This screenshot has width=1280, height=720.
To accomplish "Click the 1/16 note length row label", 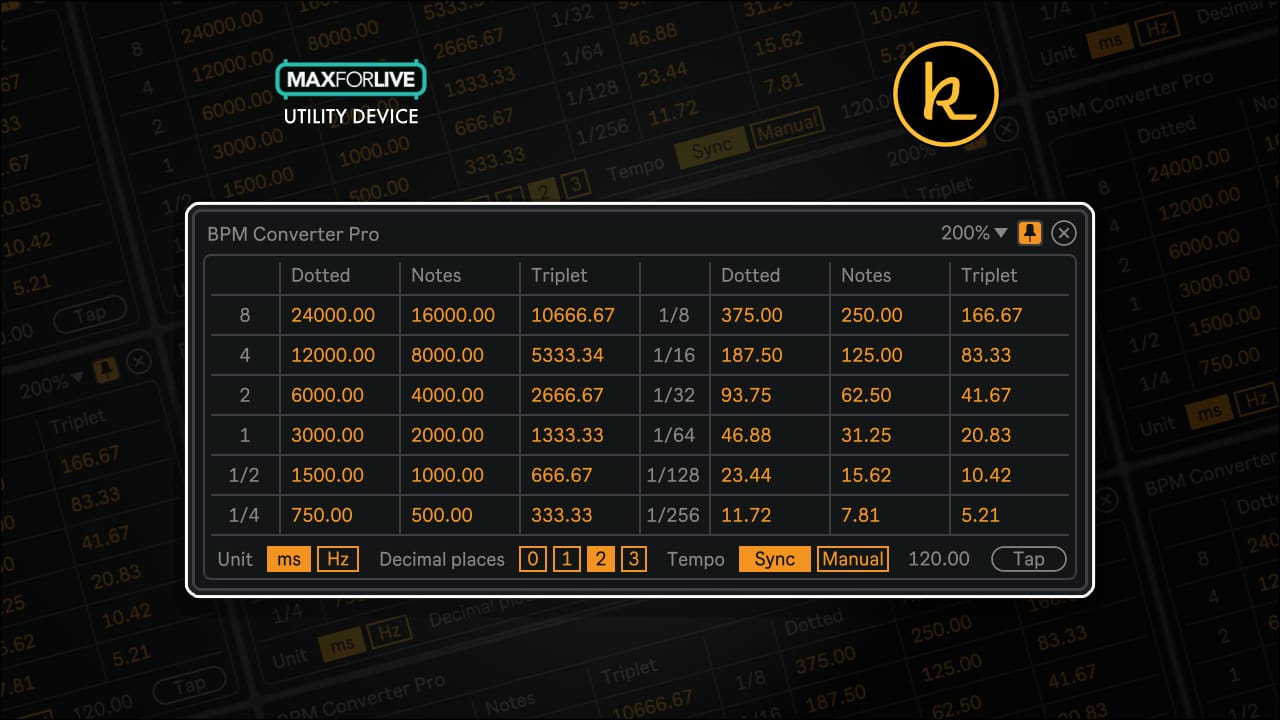I will [673, 355].
